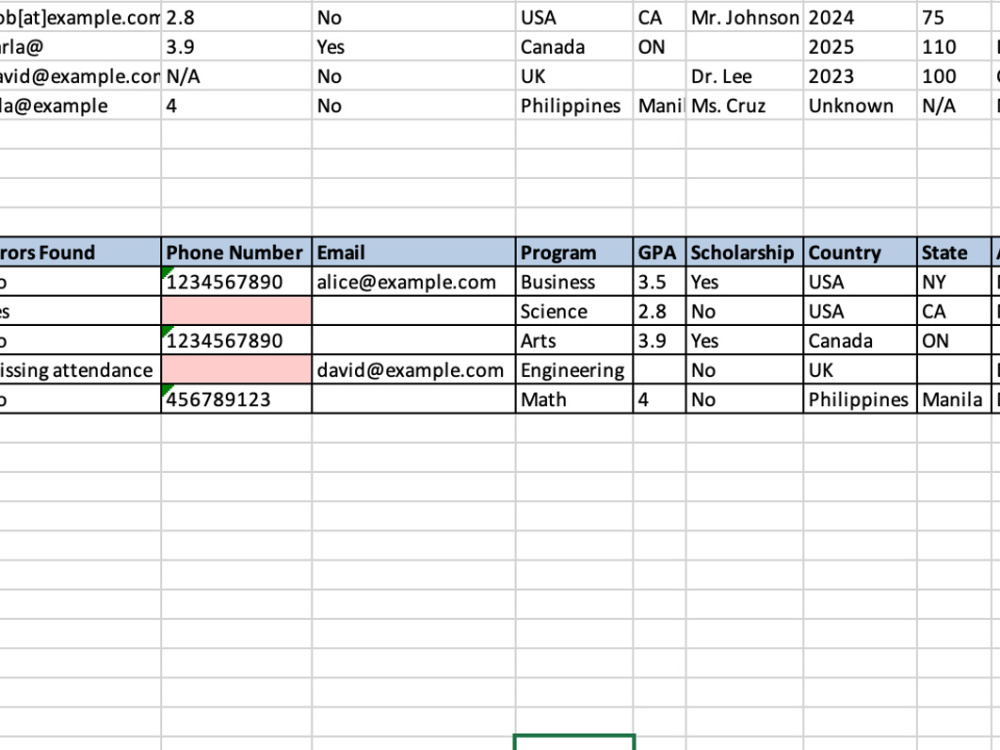Click the alice@example.com cell
The width and height of the screenshot is (1000, 750).
(414, 281)
